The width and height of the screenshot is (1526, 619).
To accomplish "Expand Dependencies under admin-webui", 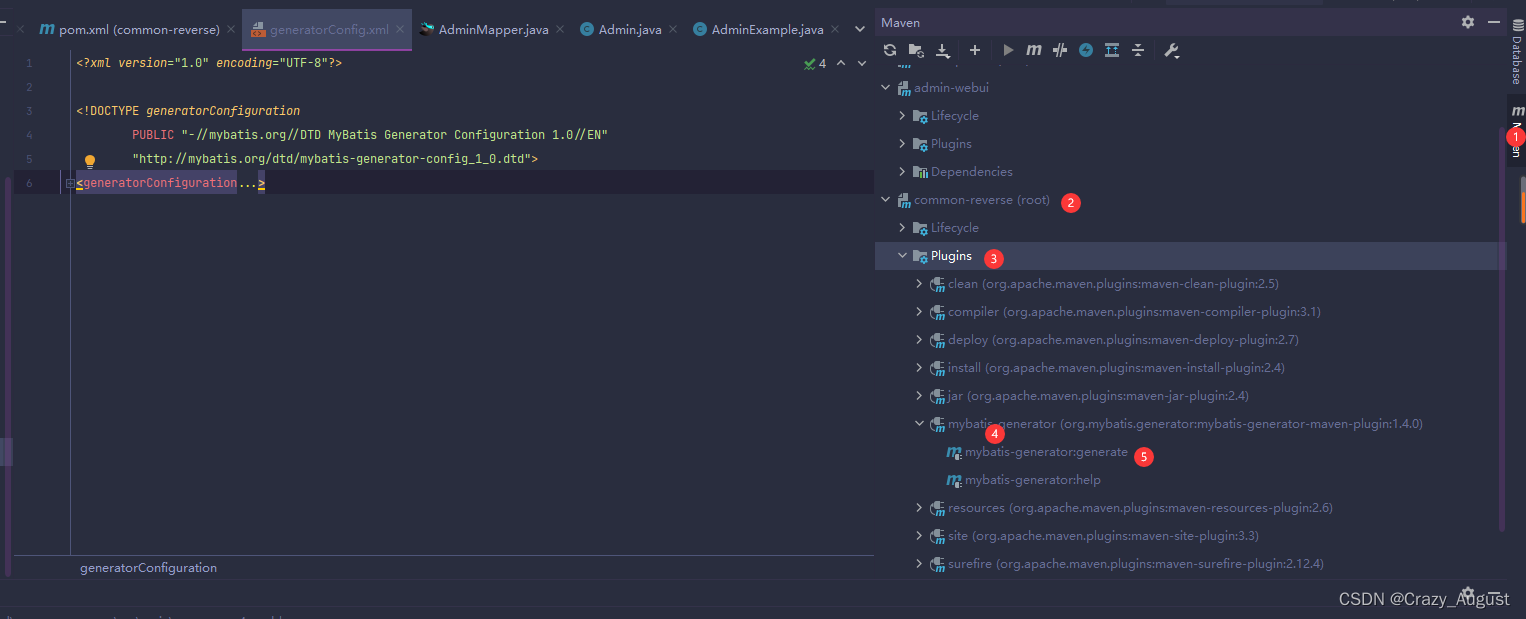I will [901, 171].
